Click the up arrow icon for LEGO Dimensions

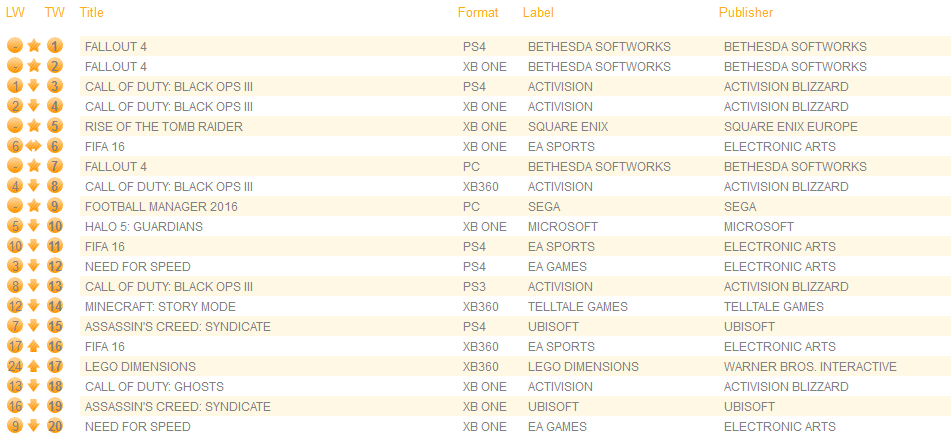coord(34,366)
